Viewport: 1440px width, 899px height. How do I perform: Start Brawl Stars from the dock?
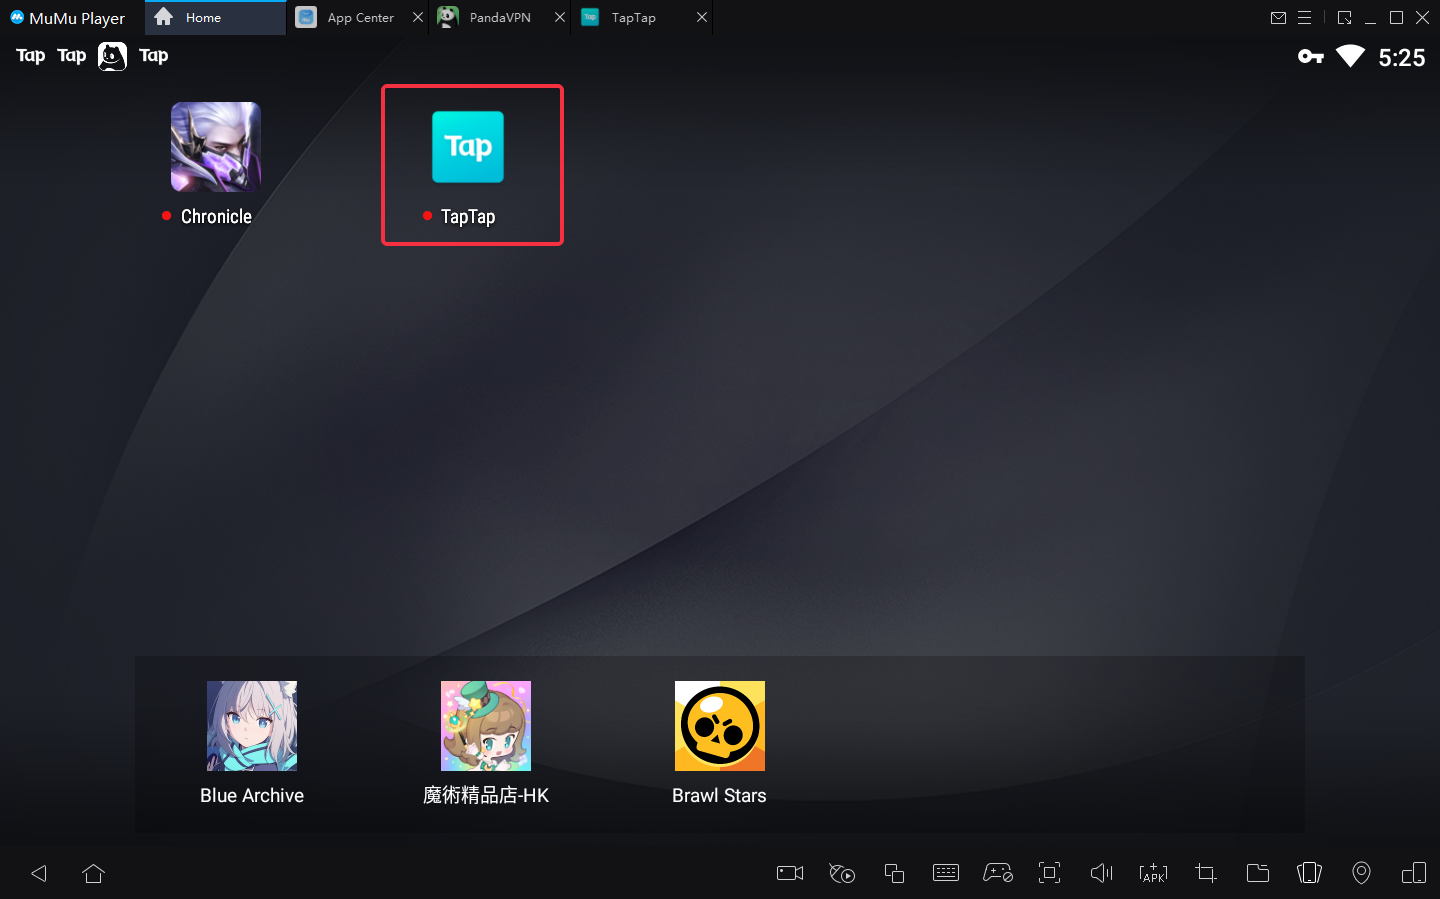pos(720,726)
